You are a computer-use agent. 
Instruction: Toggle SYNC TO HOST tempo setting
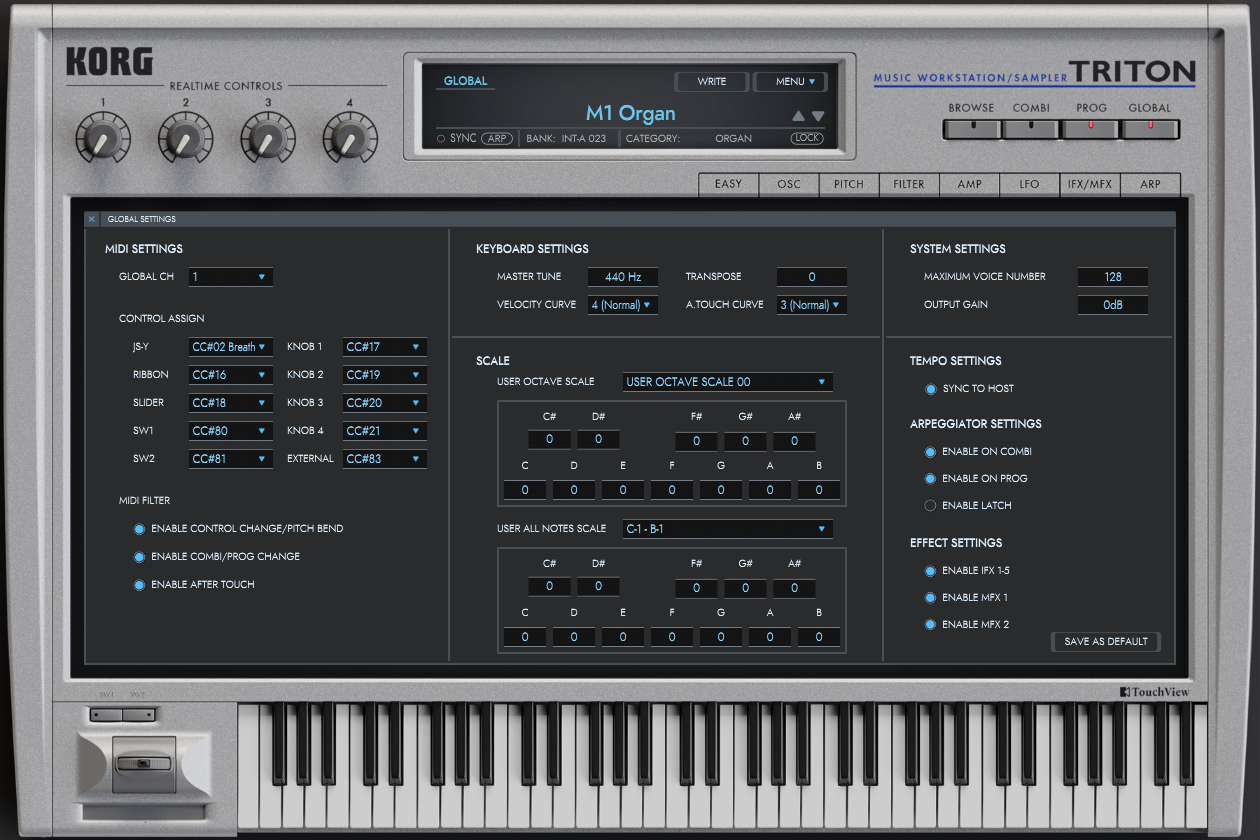click(x=930, y=389)
